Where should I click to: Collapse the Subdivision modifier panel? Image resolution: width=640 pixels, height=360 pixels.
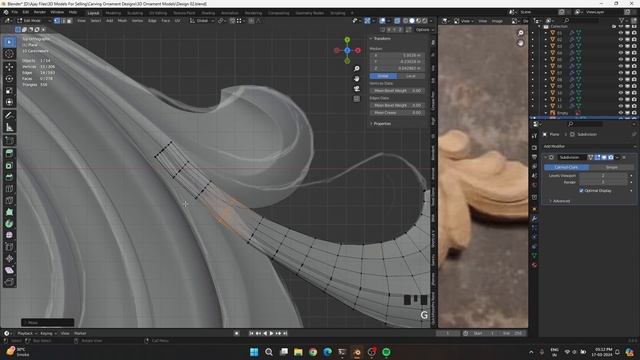coord(546,158)
